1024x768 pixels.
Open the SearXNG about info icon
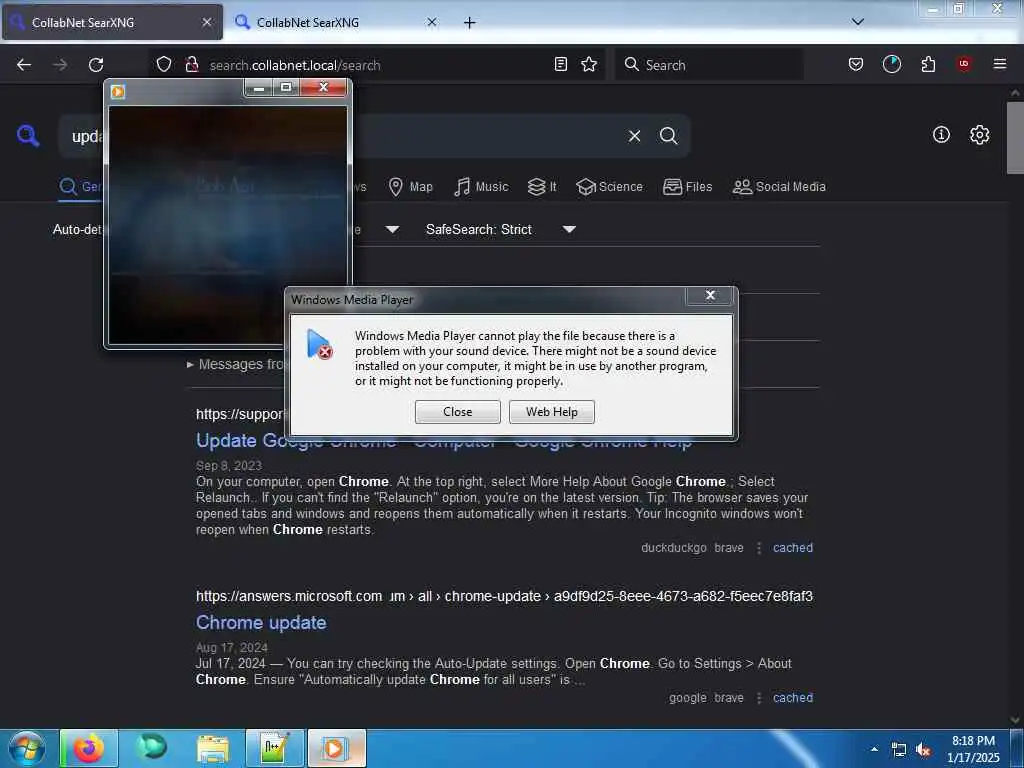941,135
